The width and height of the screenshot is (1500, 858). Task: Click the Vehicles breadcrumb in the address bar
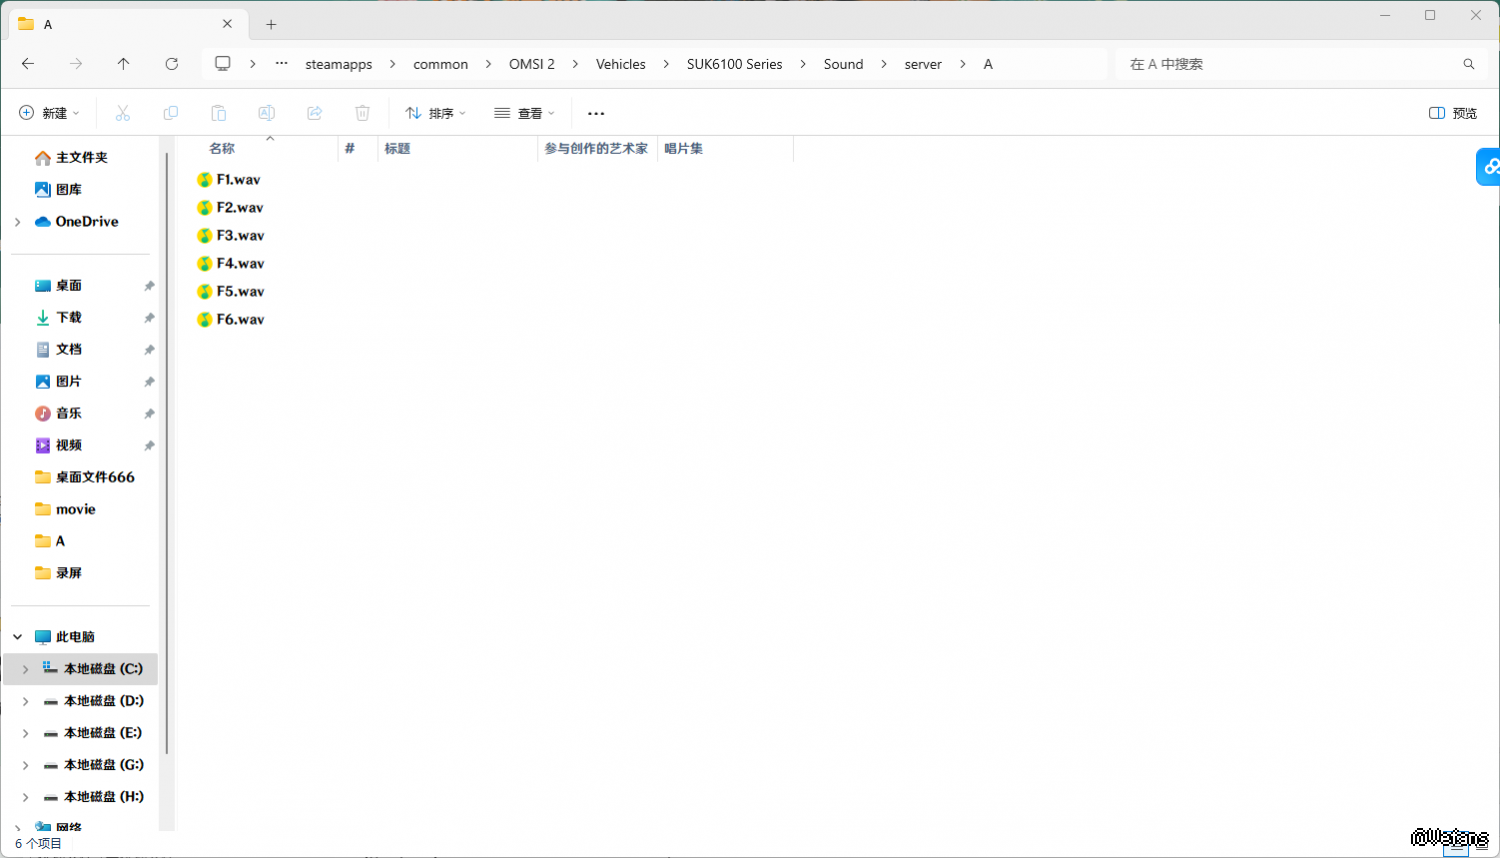click(620, 64)
